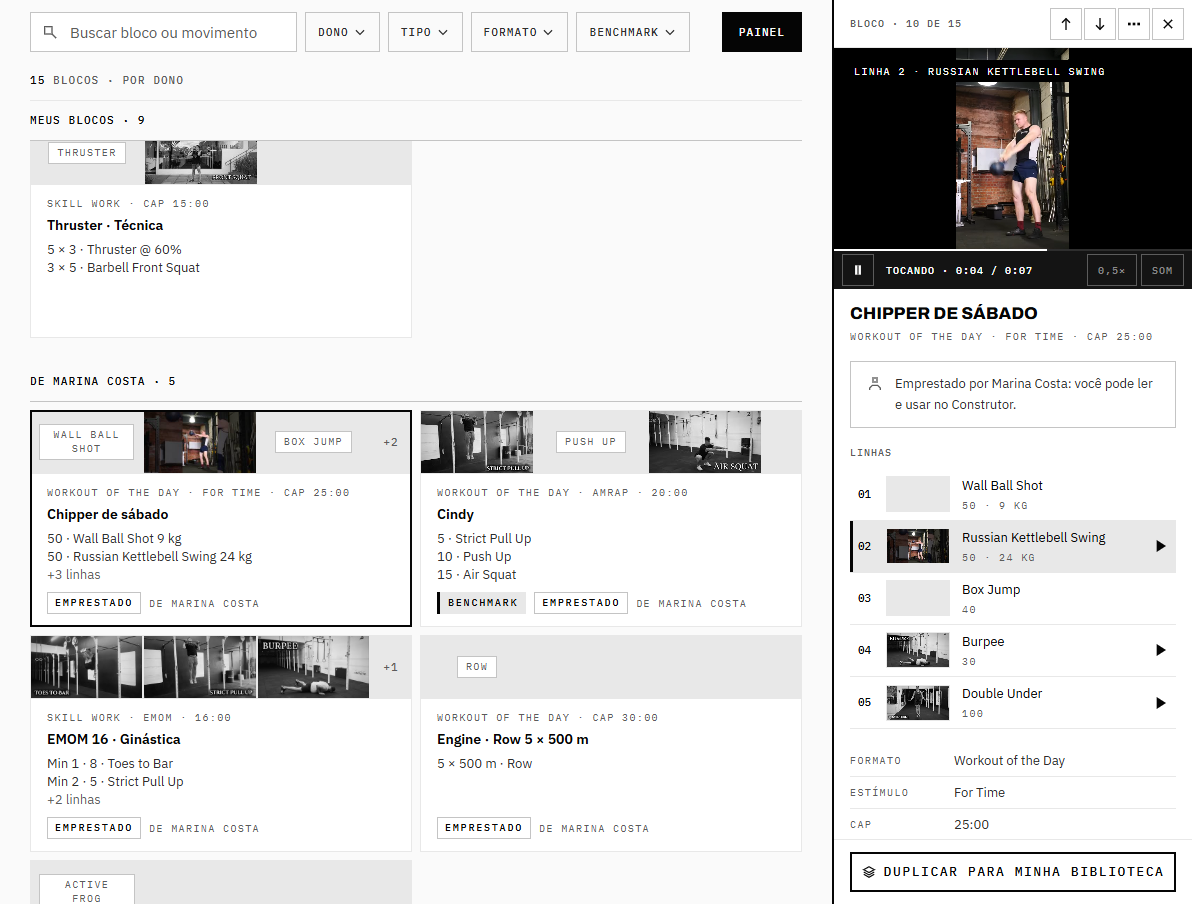Image resolution: width=1192 pixels, height=904 pixels.
Task: Open the FORMATO filter dropdown
Action: [519, 32]
